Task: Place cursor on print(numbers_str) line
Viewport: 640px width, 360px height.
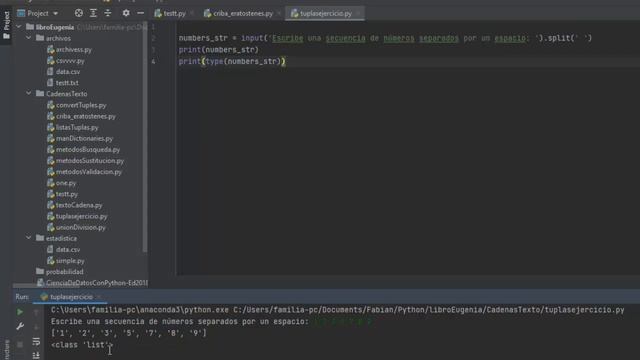Action: [x=218, y=49]
